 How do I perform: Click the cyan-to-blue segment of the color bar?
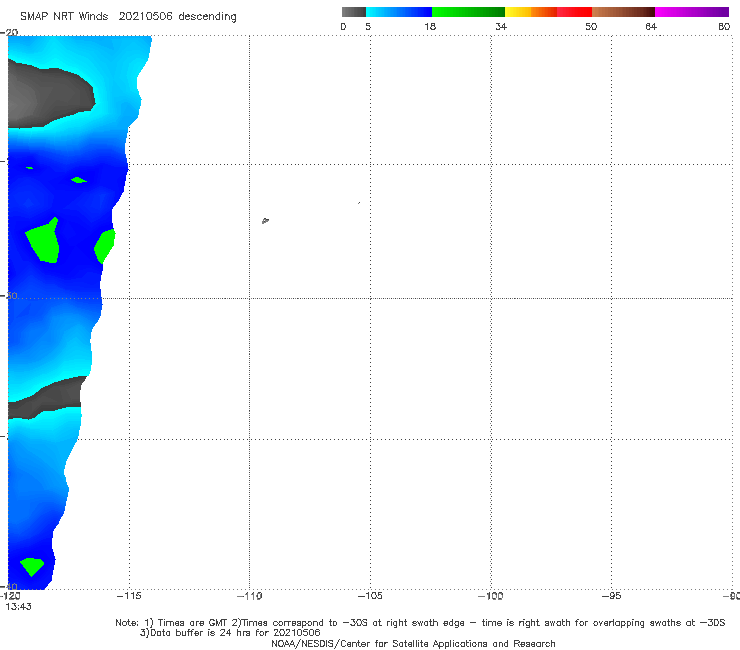[399, 12]
